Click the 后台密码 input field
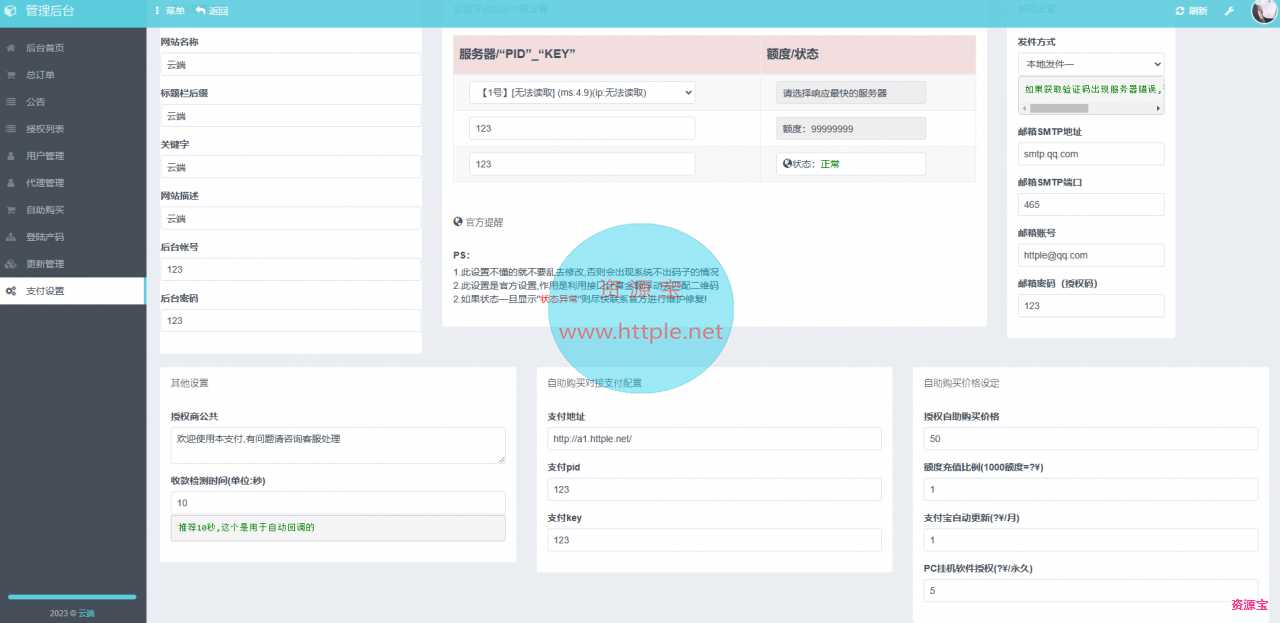 (290, 321)
